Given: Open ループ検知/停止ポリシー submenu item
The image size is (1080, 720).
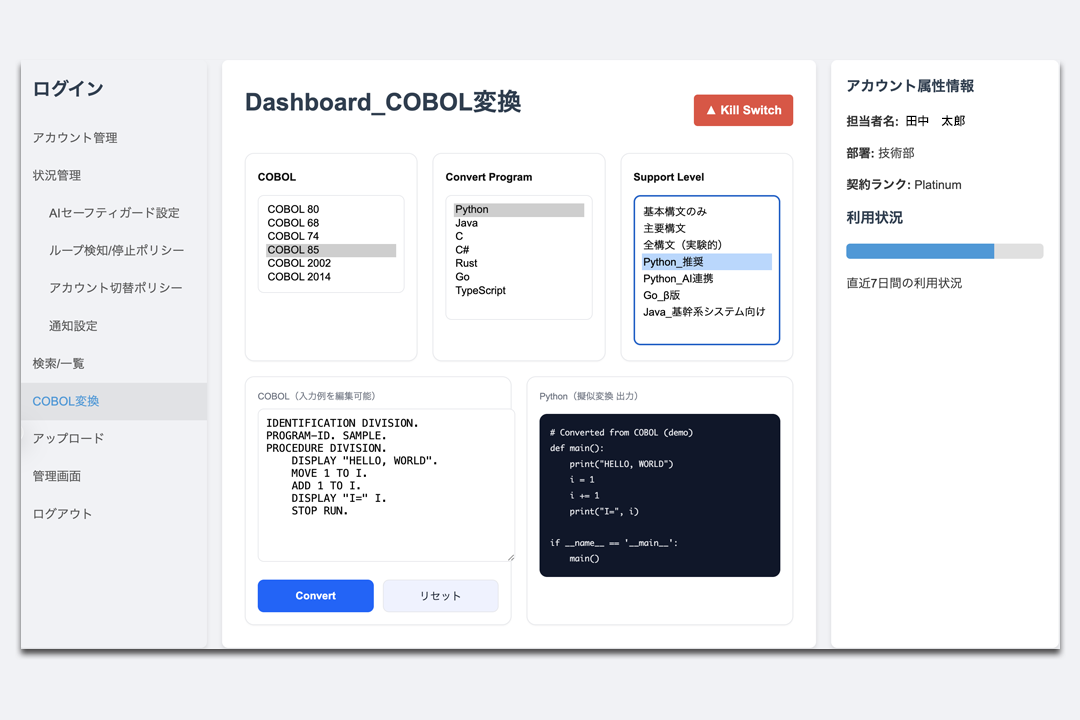Looking at the screenshot, I should (x=116, y=250).
